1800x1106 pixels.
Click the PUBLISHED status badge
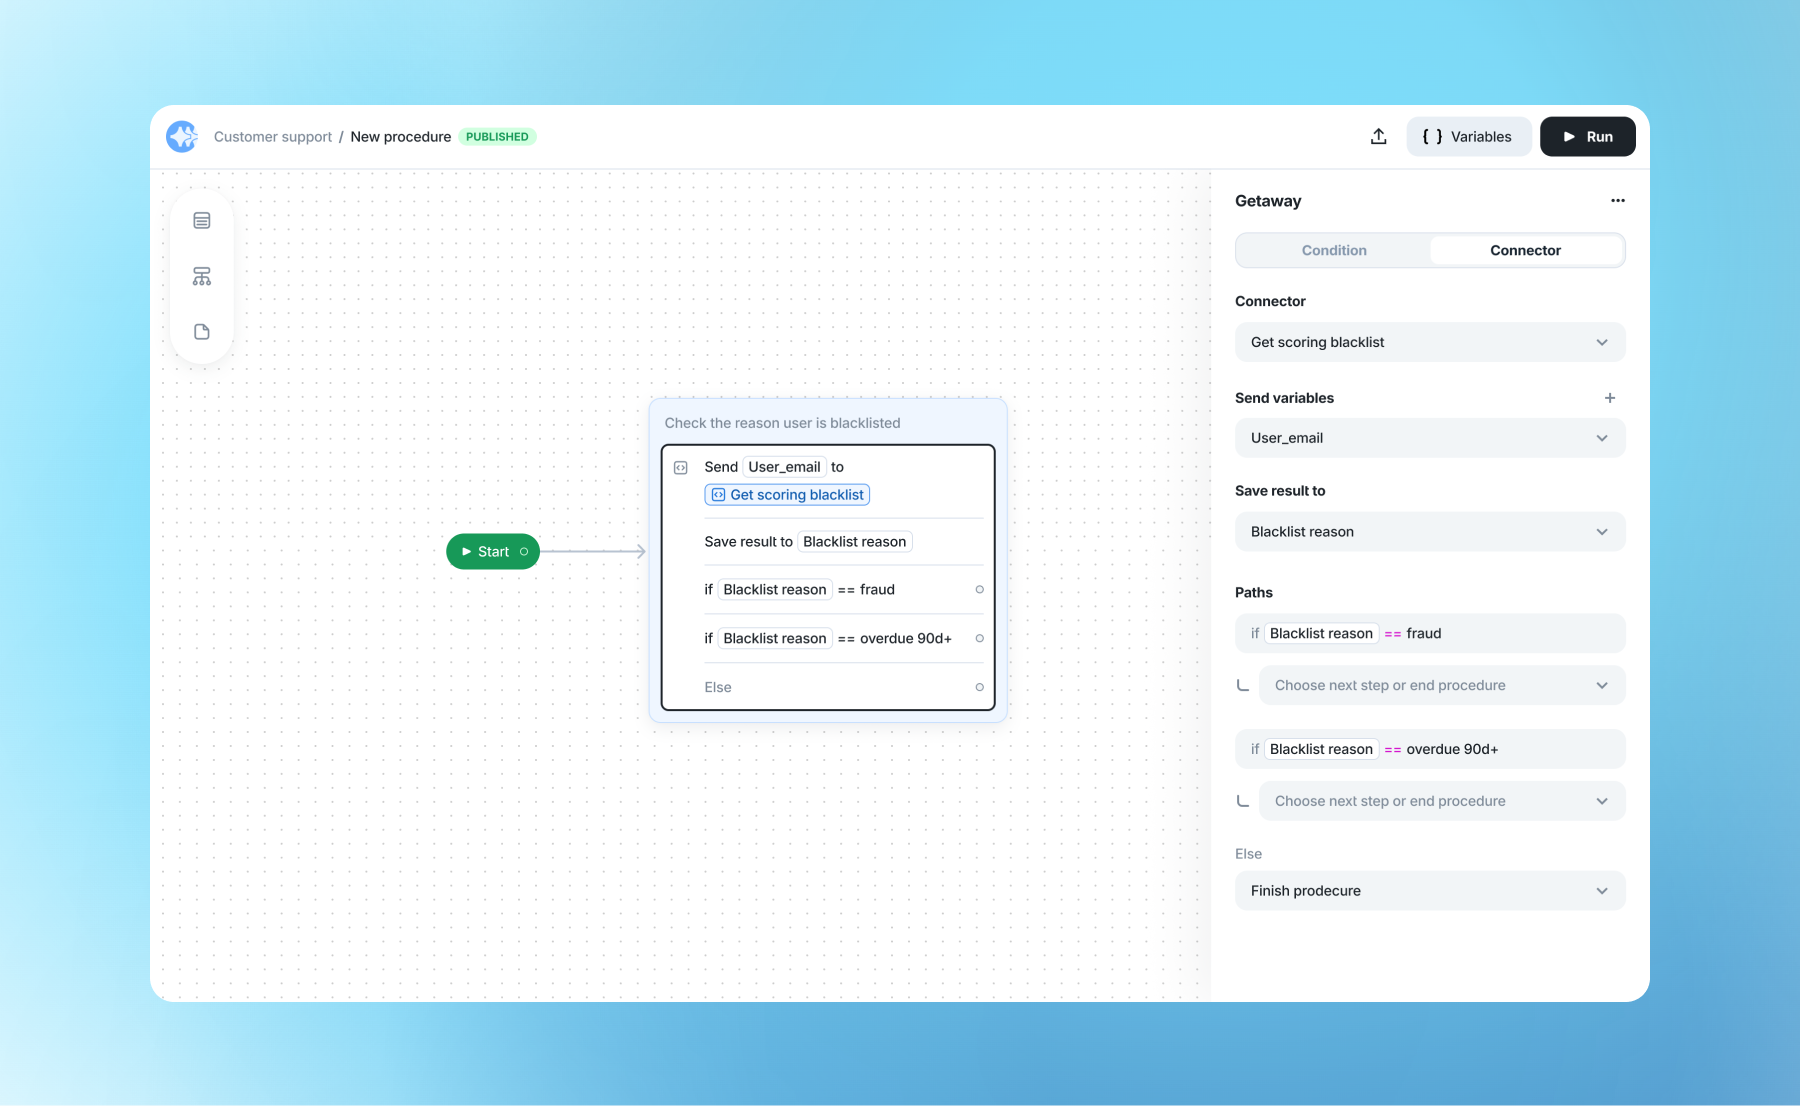[x=497, y=137]
